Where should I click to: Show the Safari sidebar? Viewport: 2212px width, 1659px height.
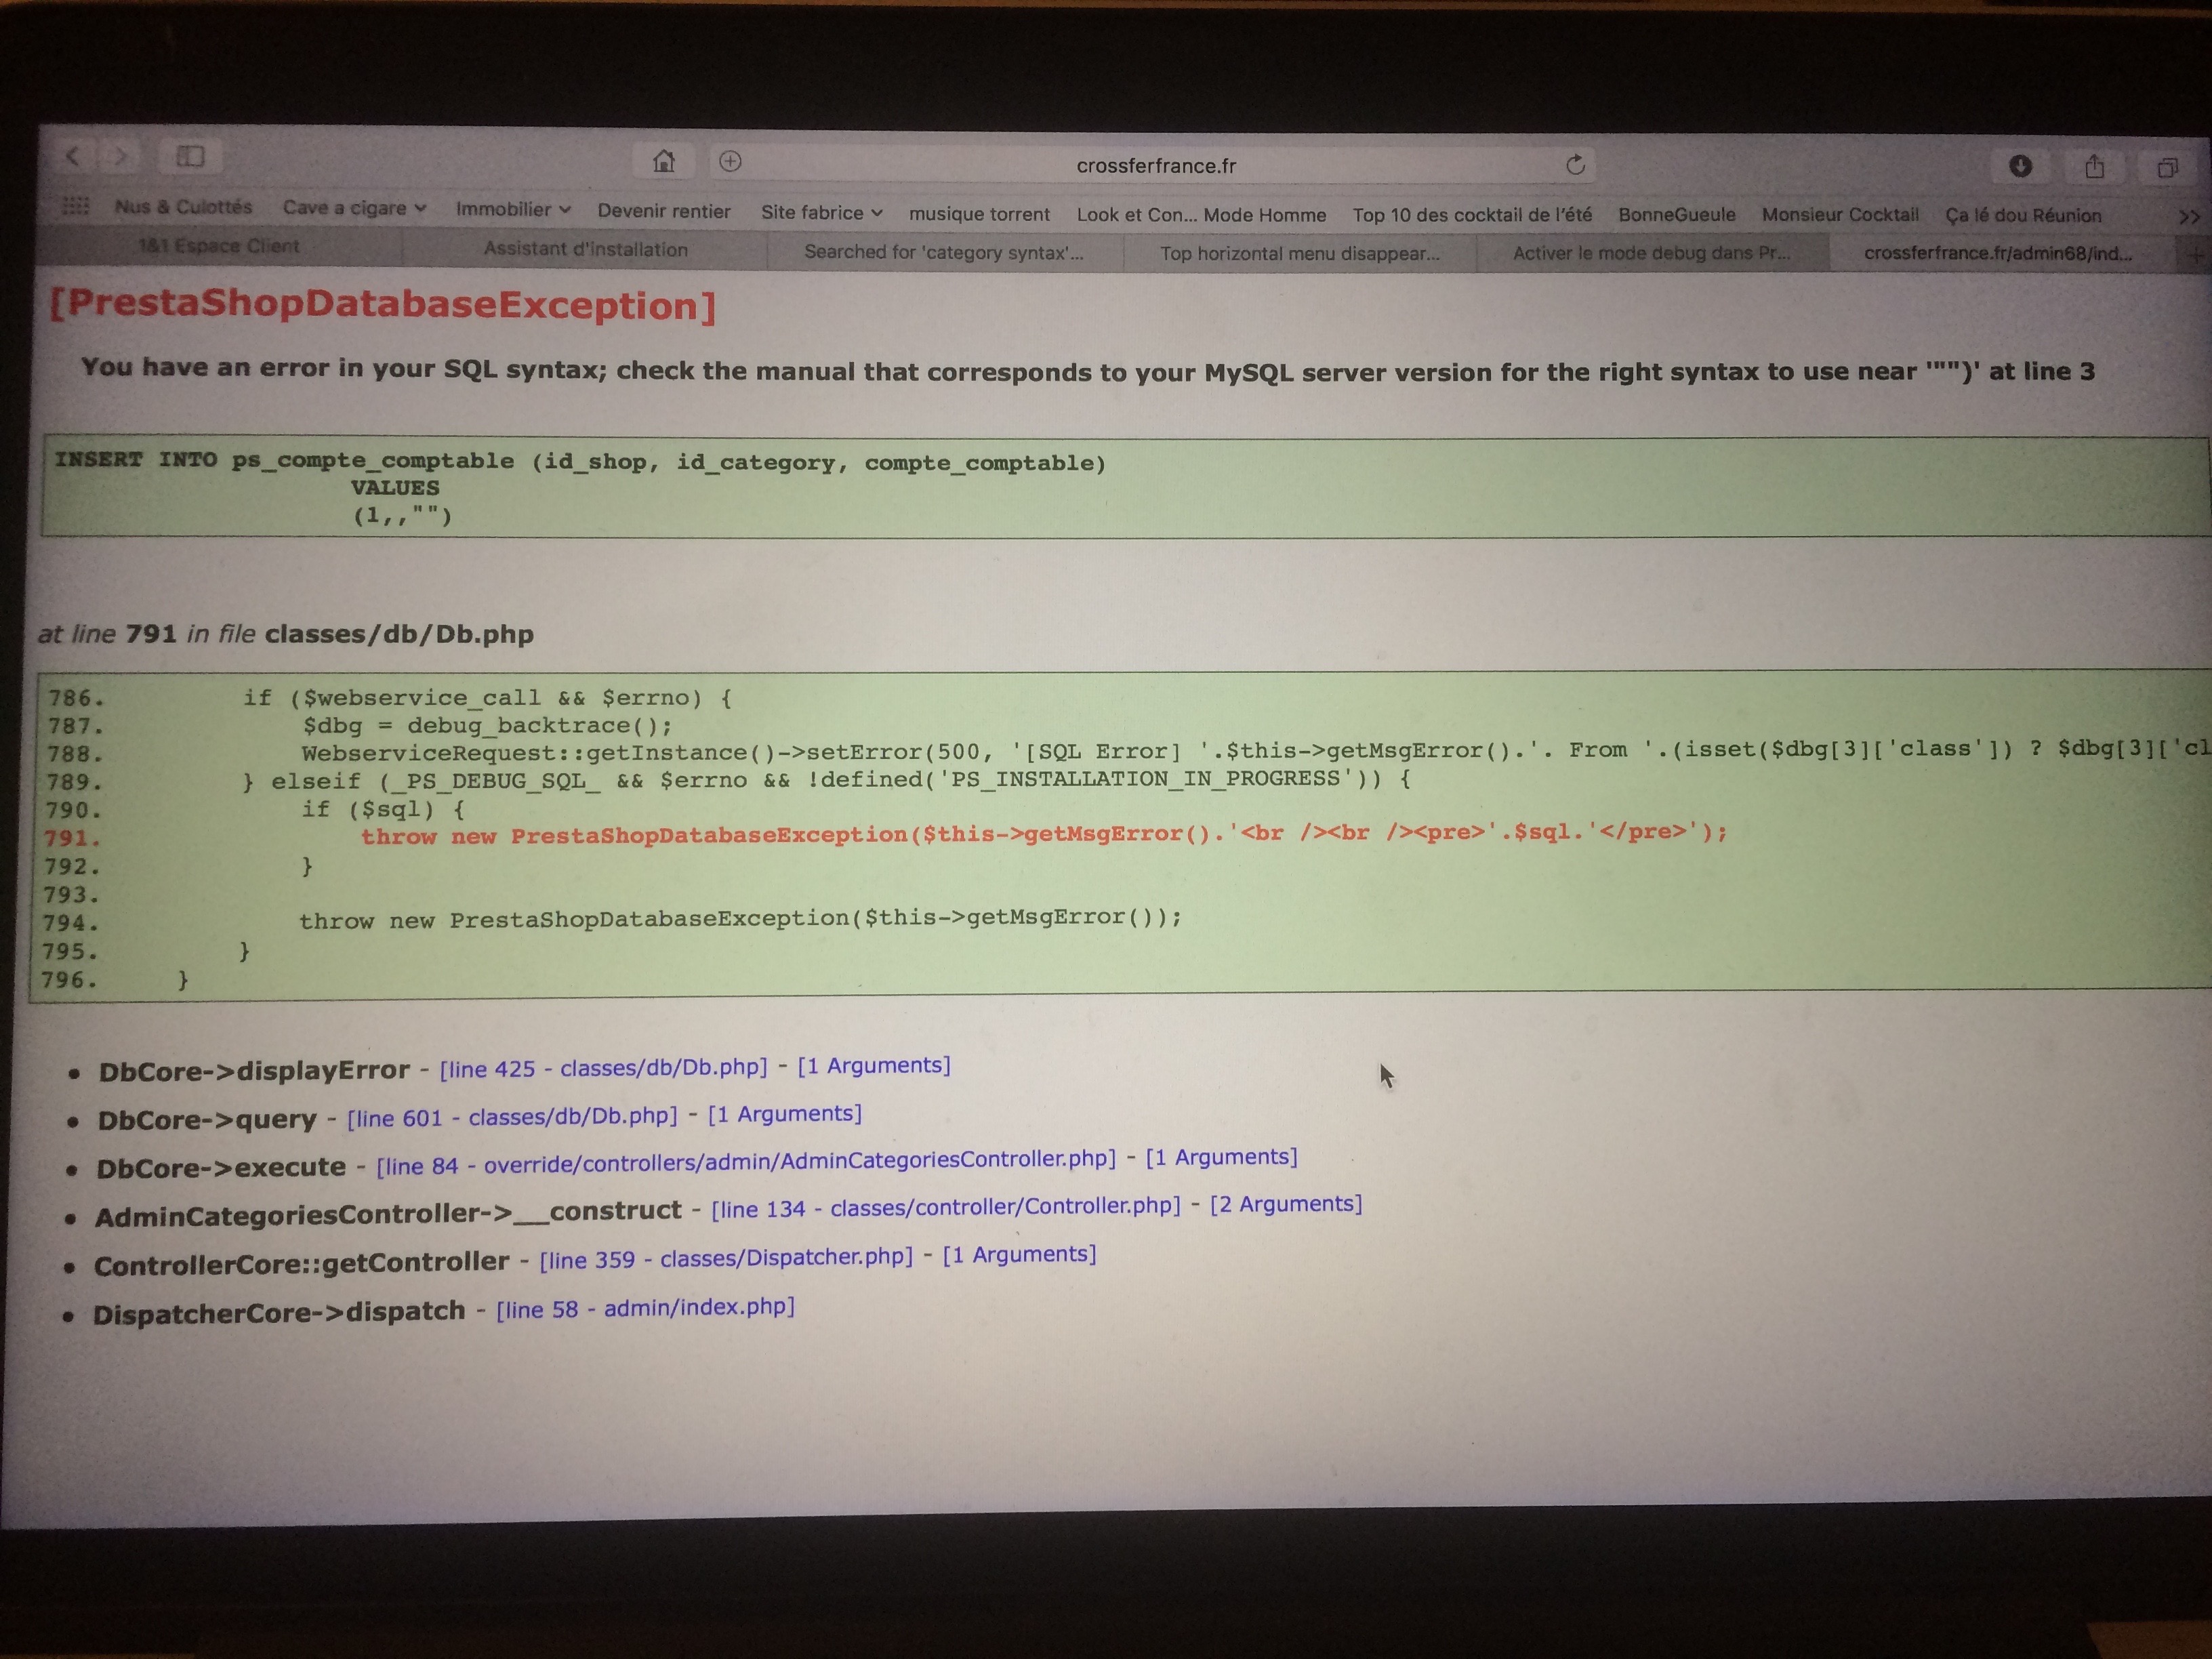click(x=190, y=156)
